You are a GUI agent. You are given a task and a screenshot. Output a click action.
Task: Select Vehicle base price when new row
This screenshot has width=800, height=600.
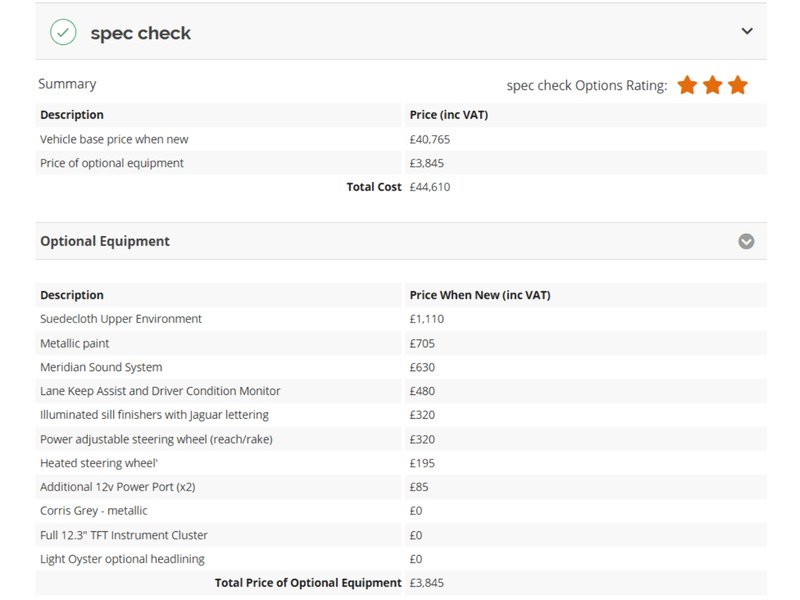(x=401, y=139)
